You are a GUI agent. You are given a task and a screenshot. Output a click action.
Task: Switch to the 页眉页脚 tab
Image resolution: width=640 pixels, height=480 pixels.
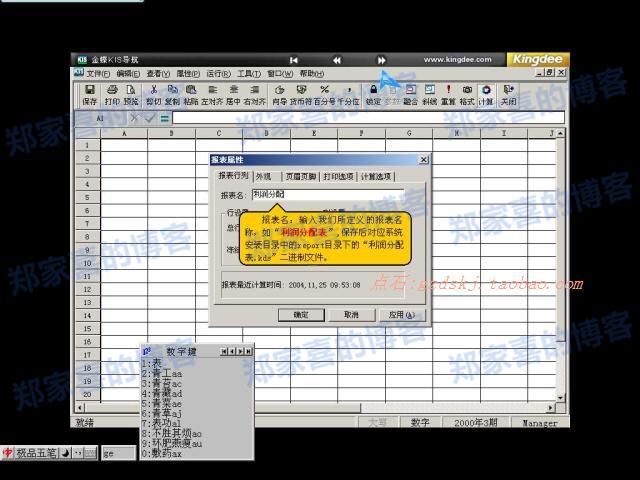(x=301, y=176)
